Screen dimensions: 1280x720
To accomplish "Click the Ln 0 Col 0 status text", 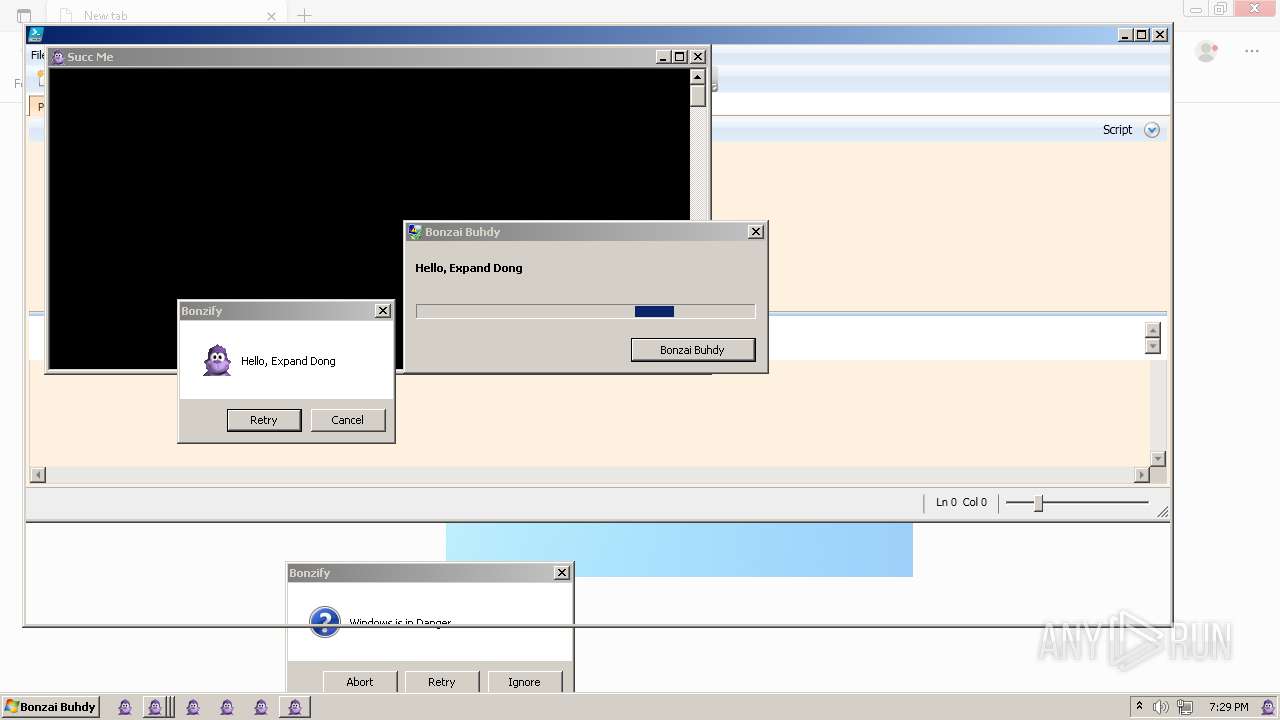I will click(x=961, y=503).
